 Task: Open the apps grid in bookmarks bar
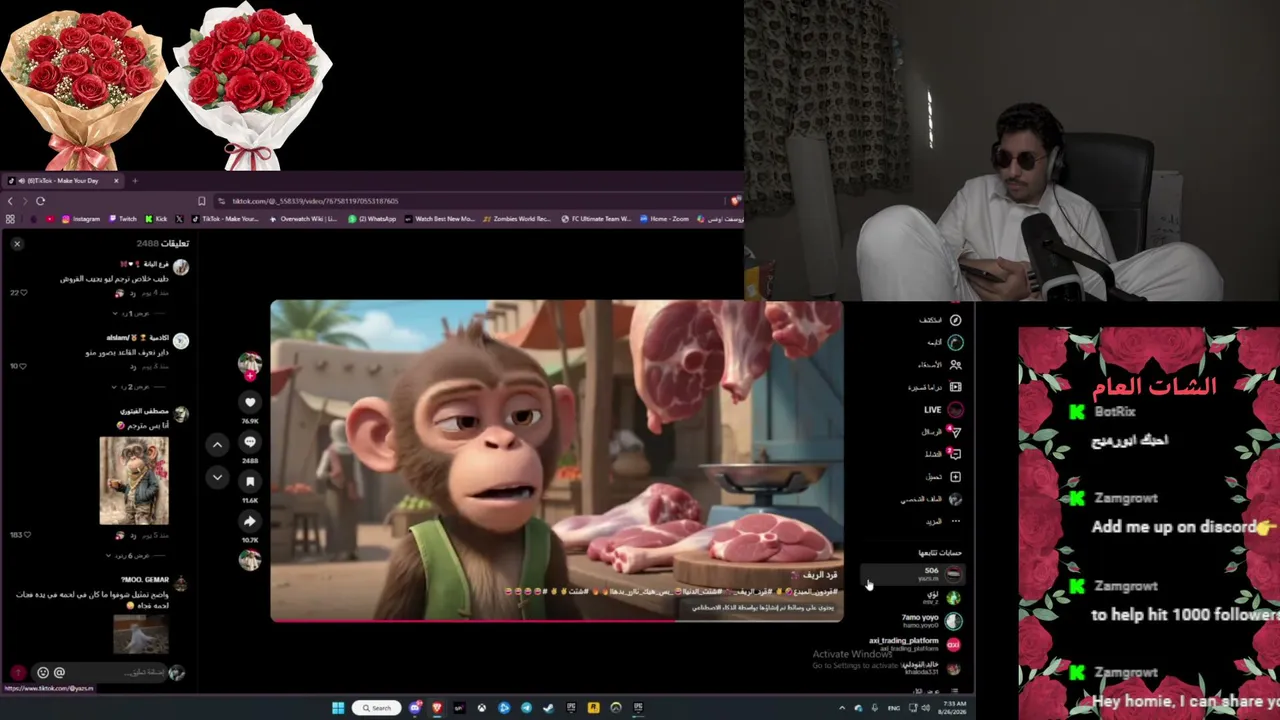pyautogui.click(x=10, y=219)
